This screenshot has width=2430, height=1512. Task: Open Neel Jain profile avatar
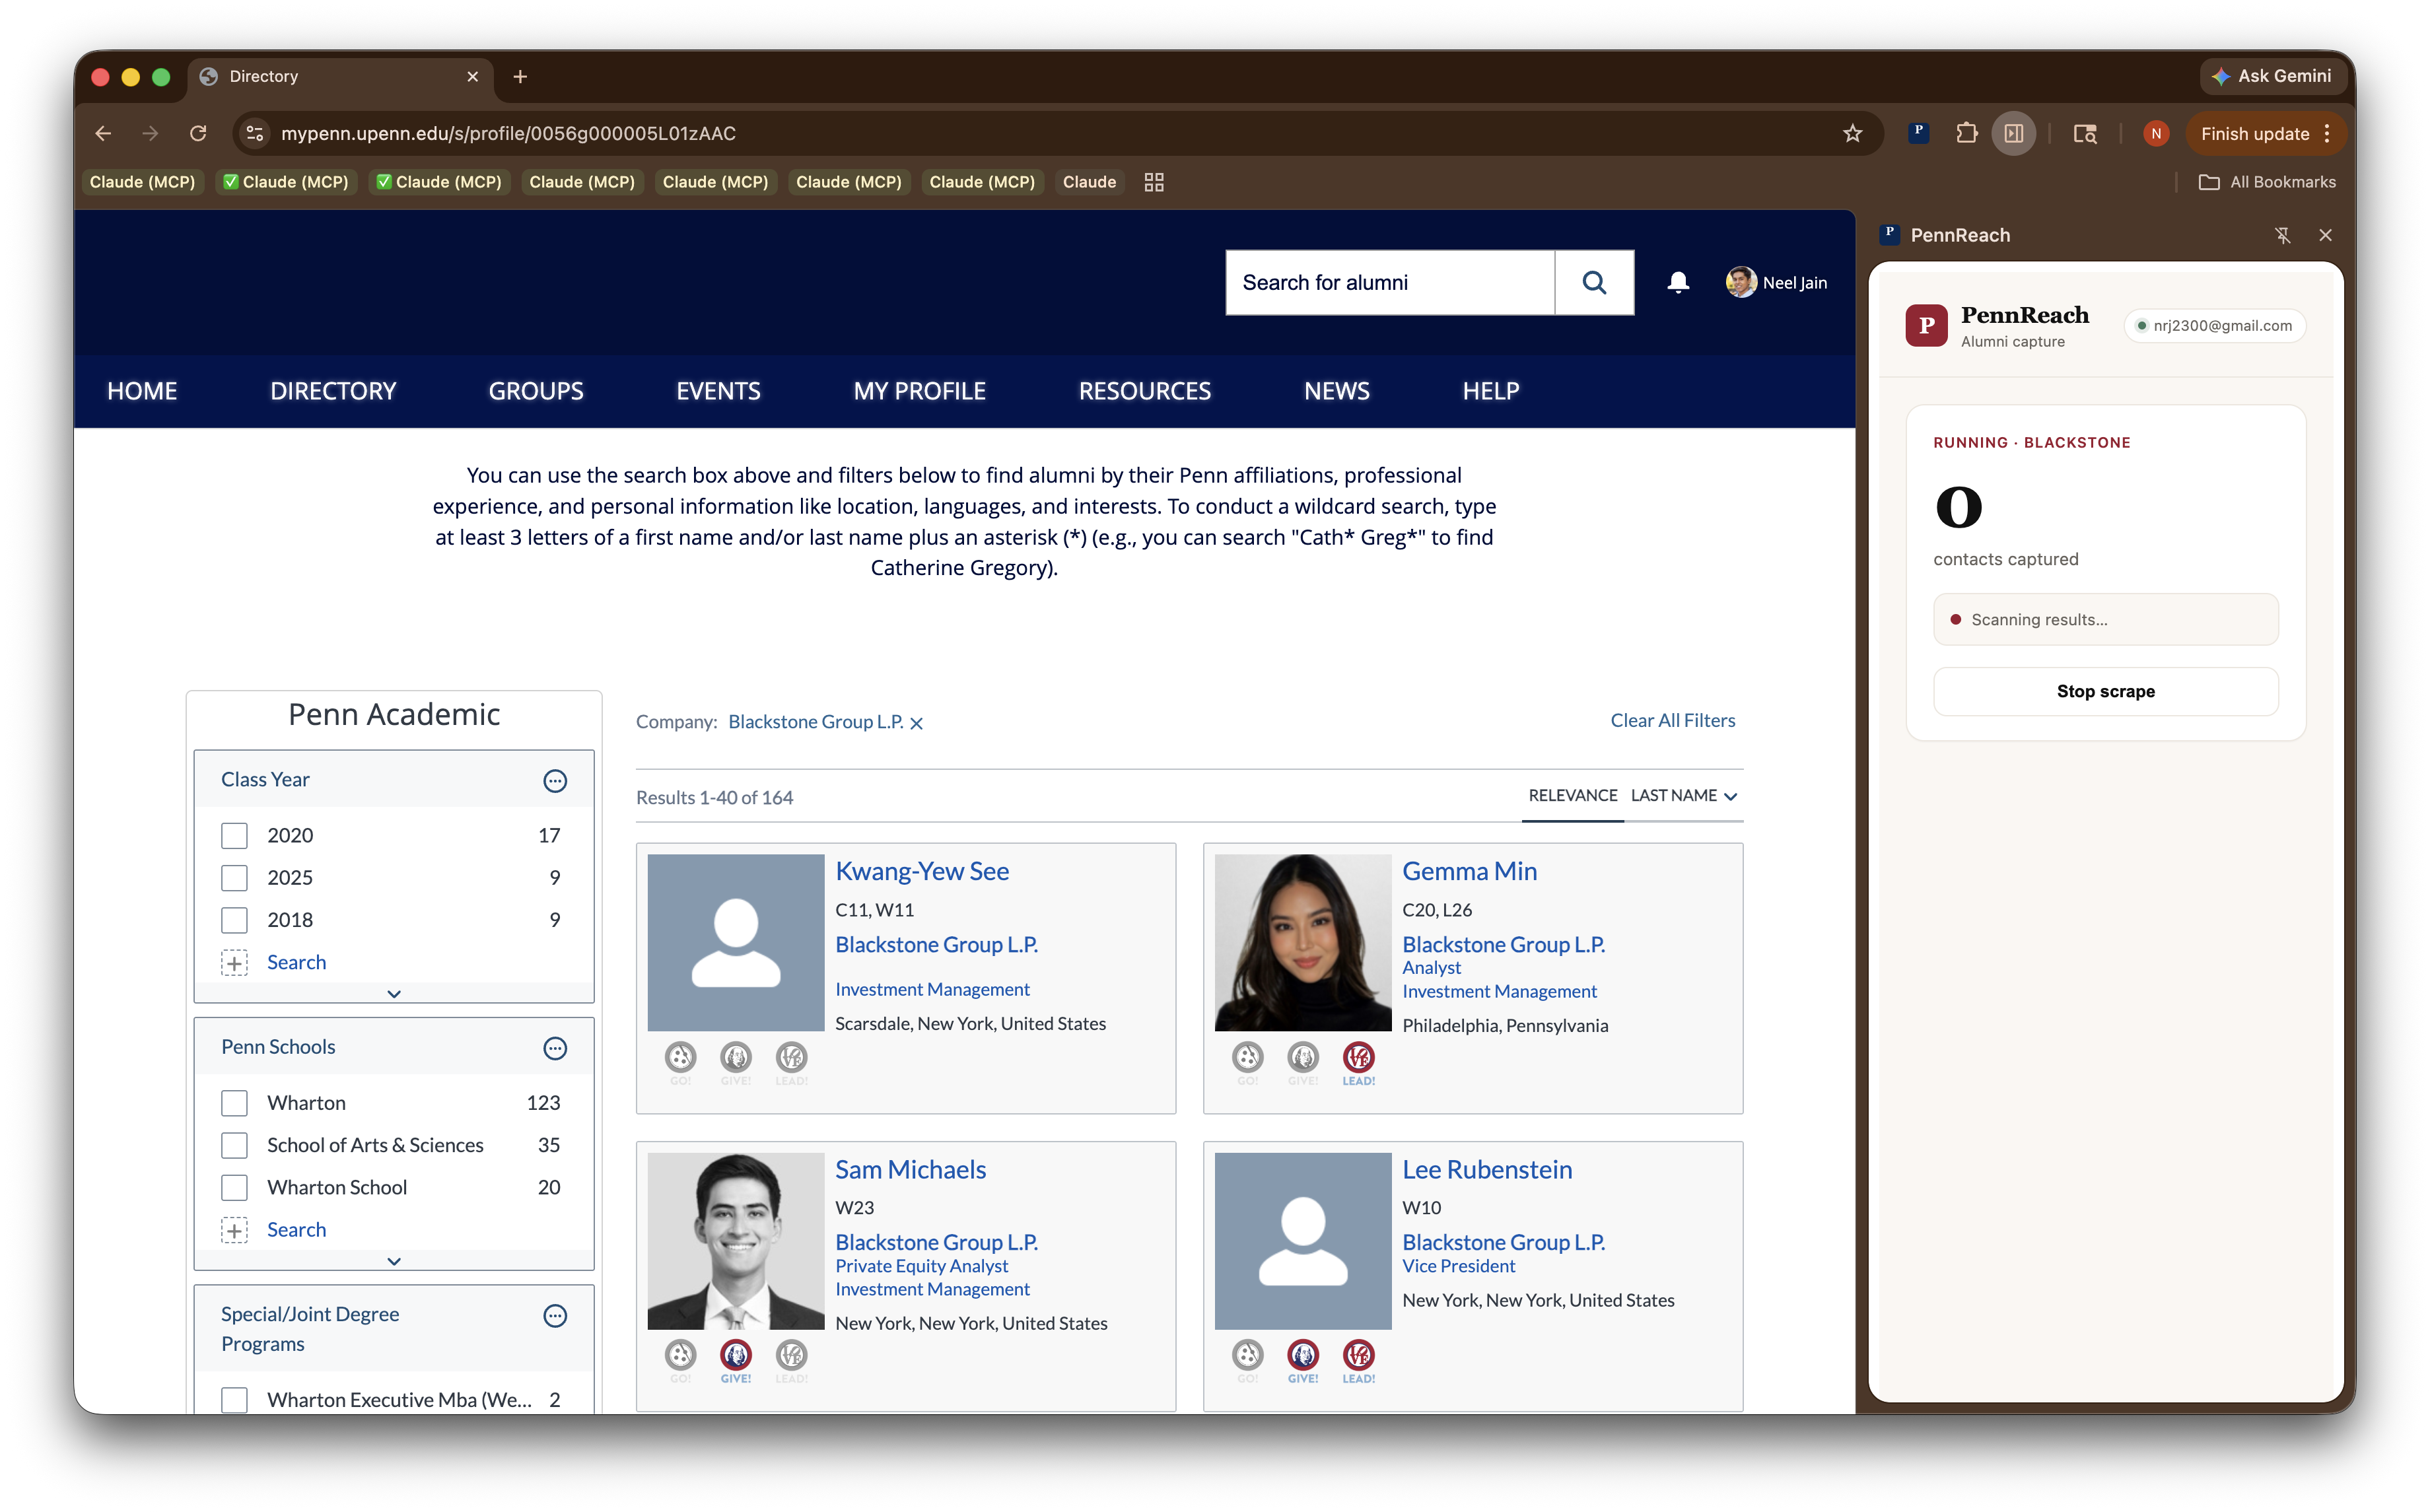[x=1740, y=282]
